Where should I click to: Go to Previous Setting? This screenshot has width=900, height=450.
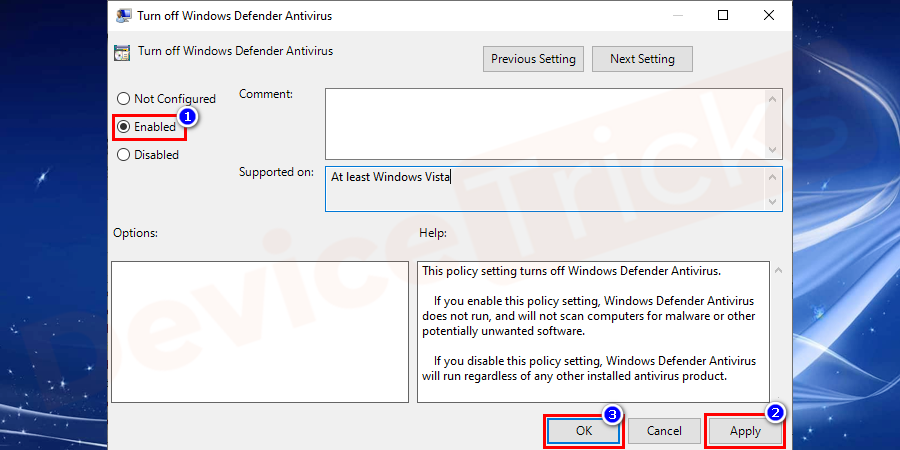tap(533, 59)
